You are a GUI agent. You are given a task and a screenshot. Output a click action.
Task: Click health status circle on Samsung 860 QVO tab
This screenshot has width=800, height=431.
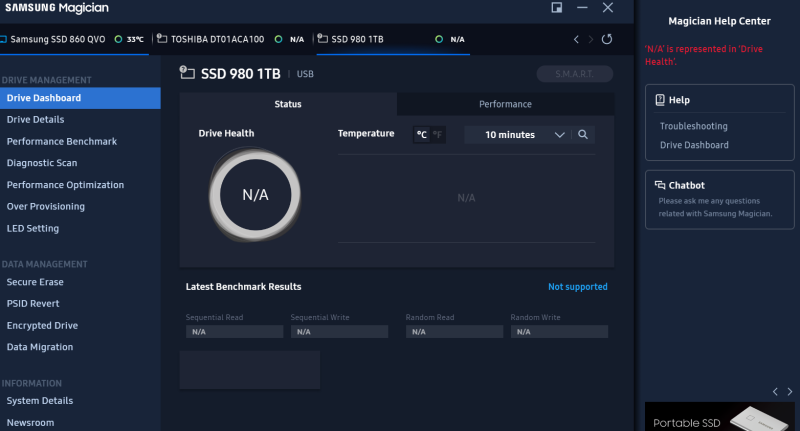118,39
